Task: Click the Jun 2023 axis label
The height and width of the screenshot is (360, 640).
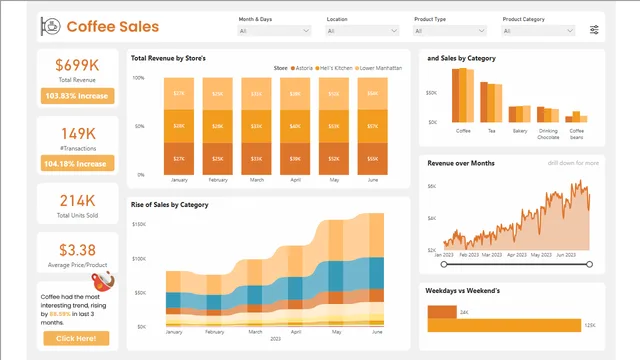Action: pos(566,255)
